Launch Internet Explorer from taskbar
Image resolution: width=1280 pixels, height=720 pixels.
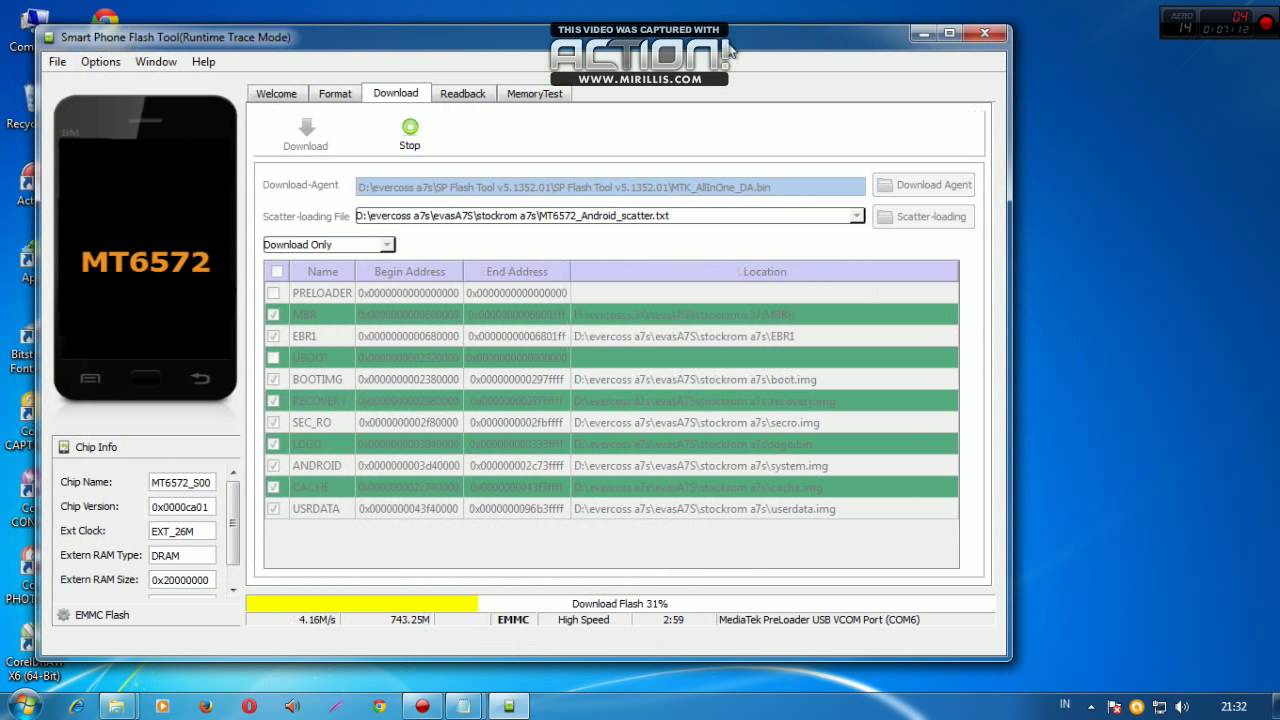(76, 706)
